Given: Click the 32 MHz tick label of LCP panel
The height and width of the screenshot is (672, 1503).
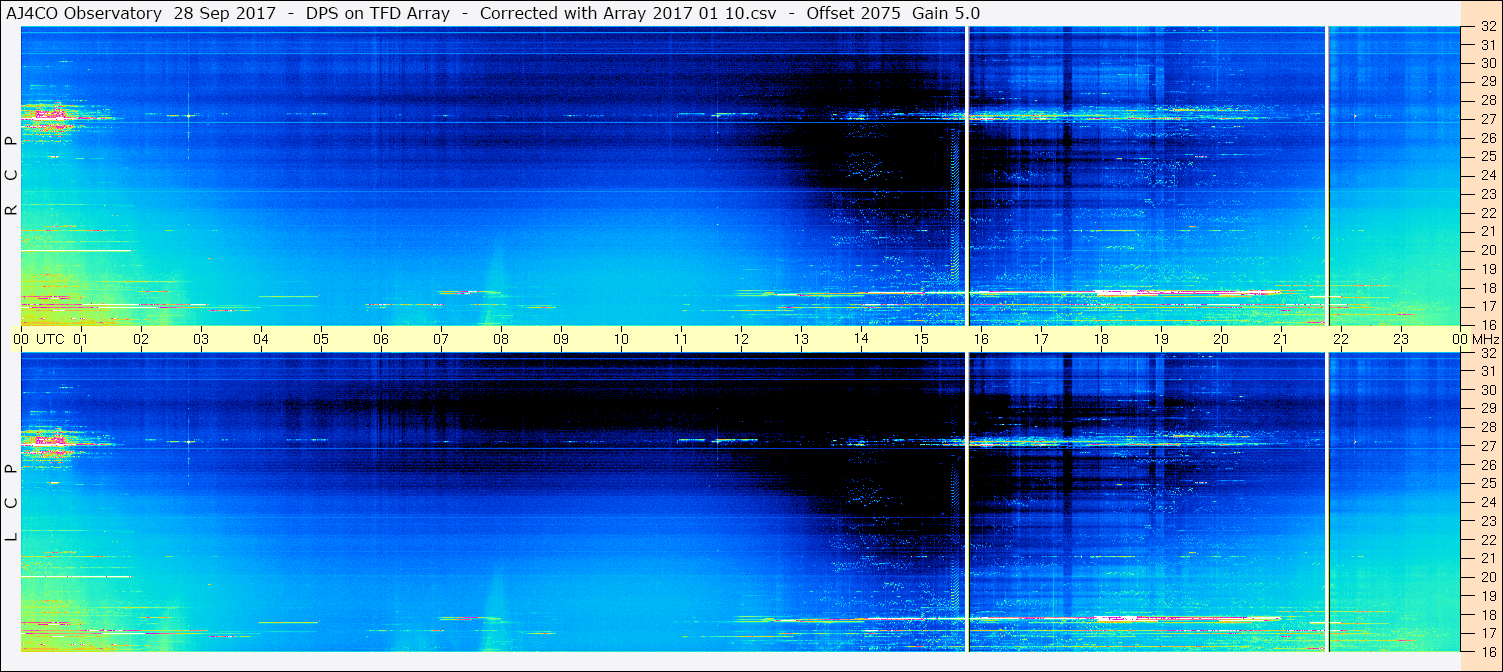Looking at the screenshot, I should point(1487,353).
